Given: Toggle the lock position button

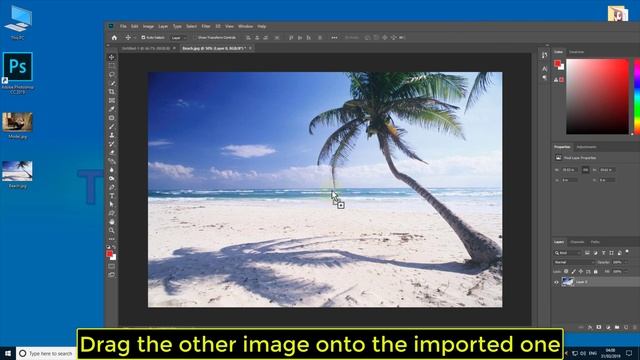Looking at the screenshot, I should (x=581, y=271).
